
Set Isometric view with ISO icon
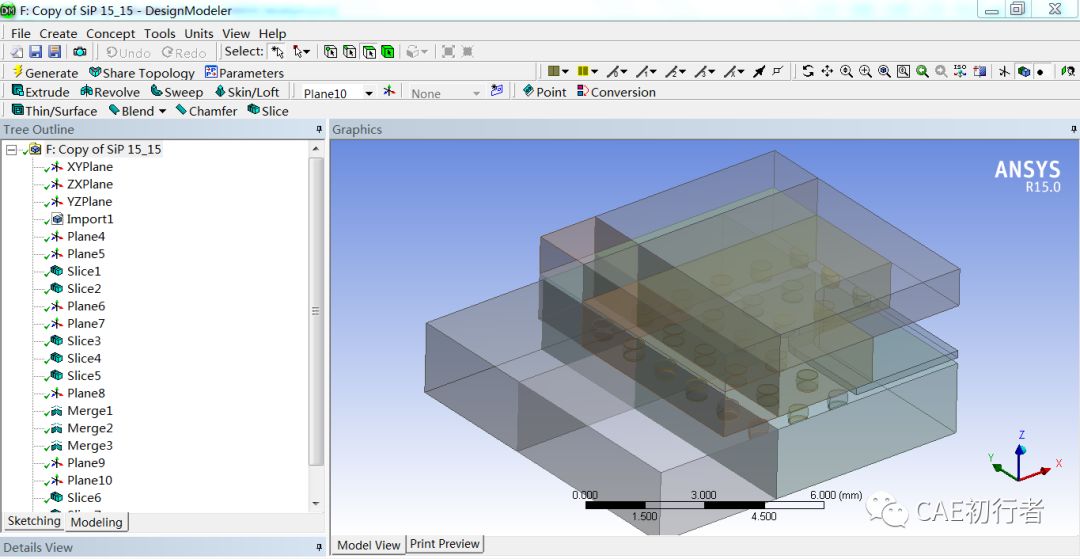(x=961, y=71)
